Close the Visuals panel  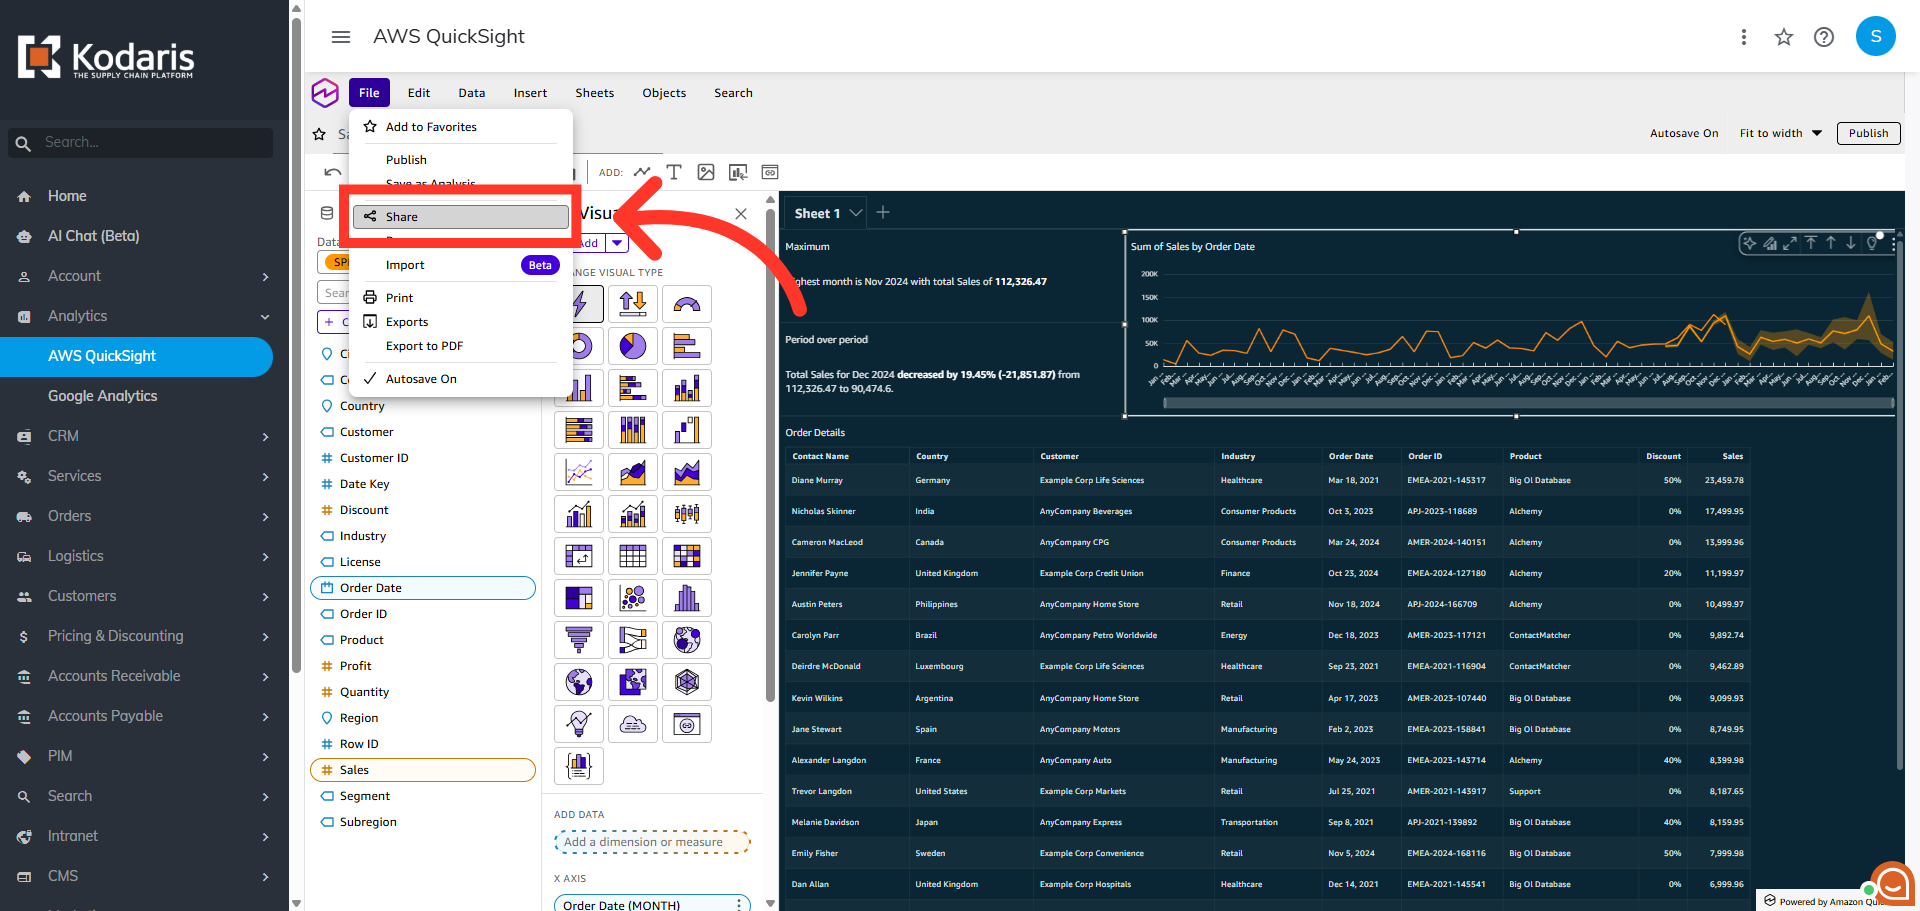(x=741, y=213)
